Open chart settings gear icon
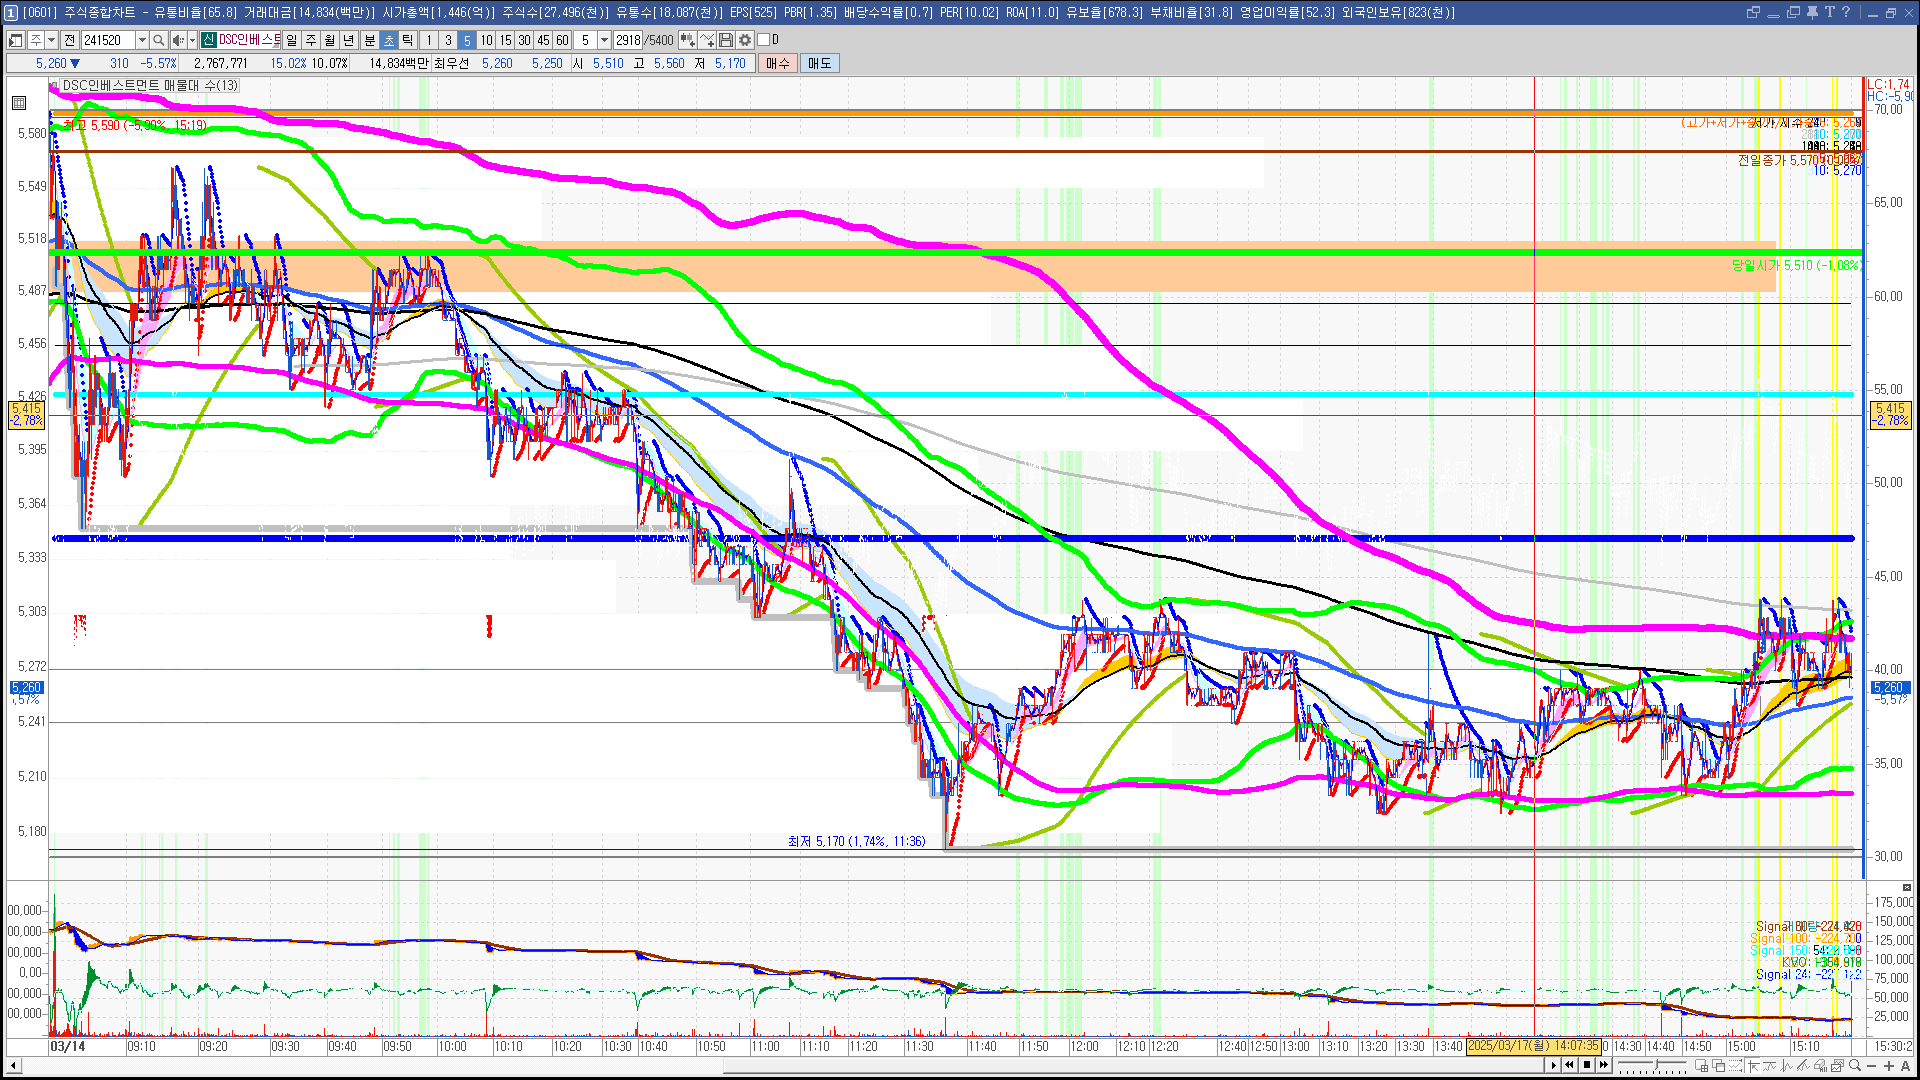 click(x=745, y=40)
